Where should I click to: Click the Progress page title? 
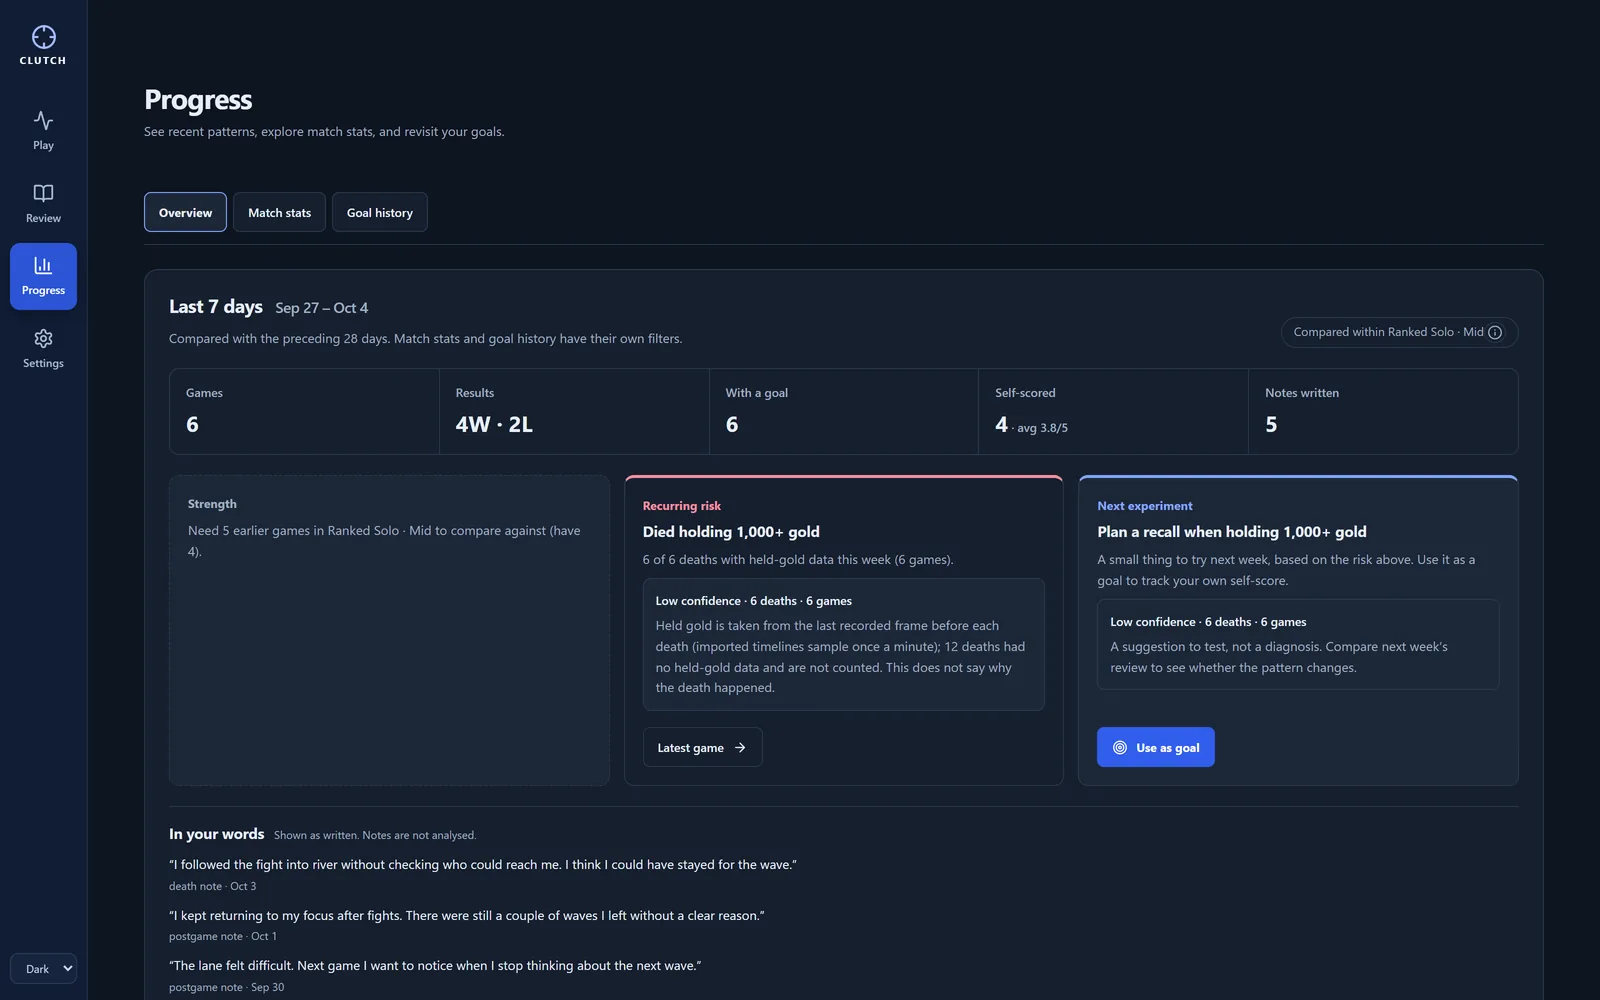pyautogui.click(x=198, y=100)
